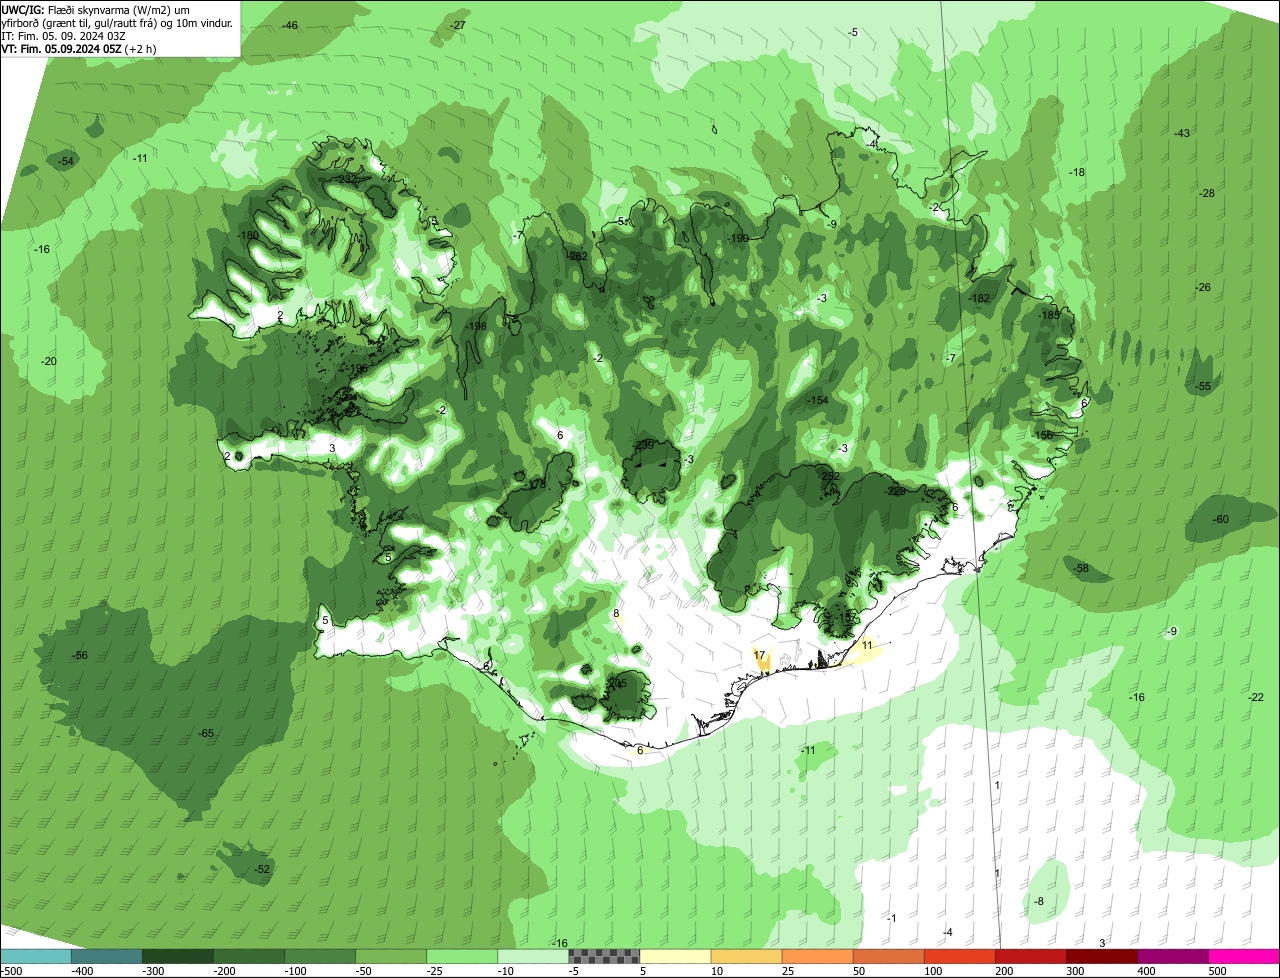The height and width of the screenshot is (978, 1280).
Task: Pick the legend swatch between -50 and -25
Action: tap(391, 956)
